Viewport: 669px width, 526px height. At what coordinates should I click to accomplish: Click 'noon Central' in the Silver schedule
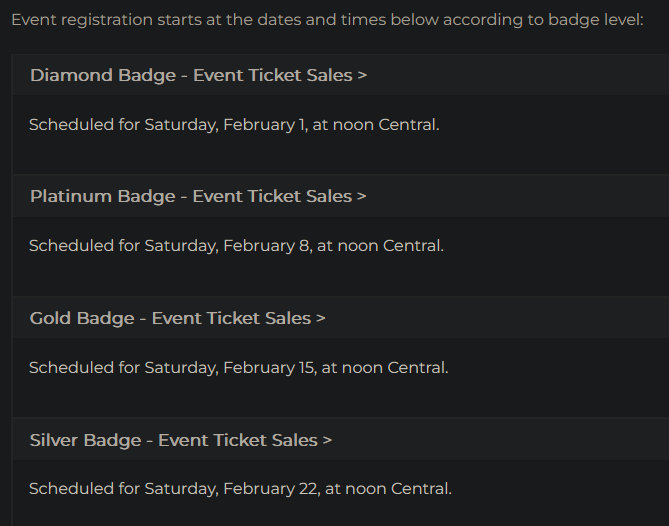pos(398,489)
